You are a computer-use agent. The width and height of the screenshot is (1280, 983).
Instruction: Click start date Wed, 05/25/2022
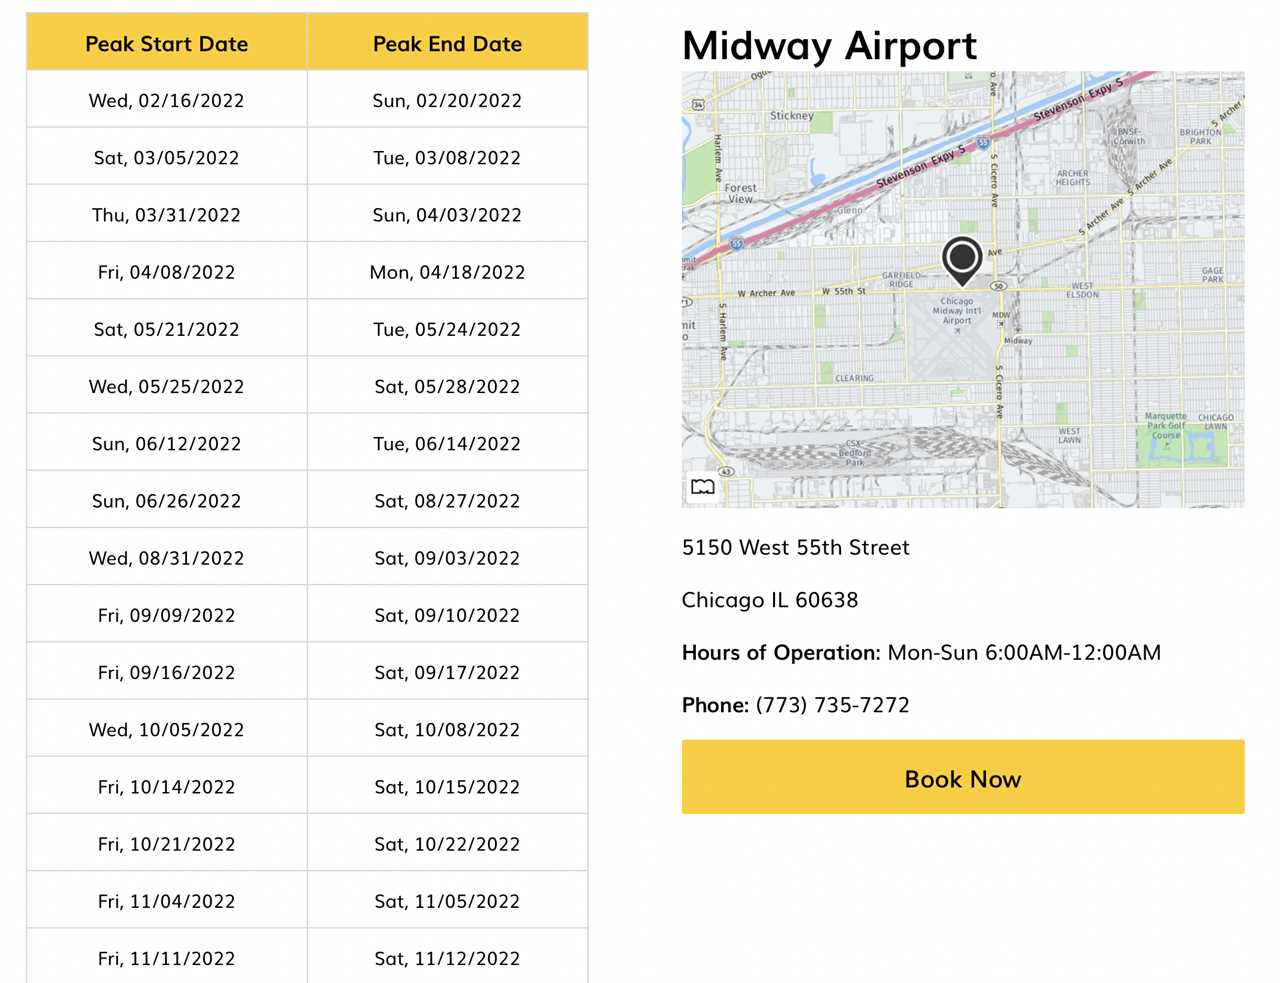click(167, 387)
